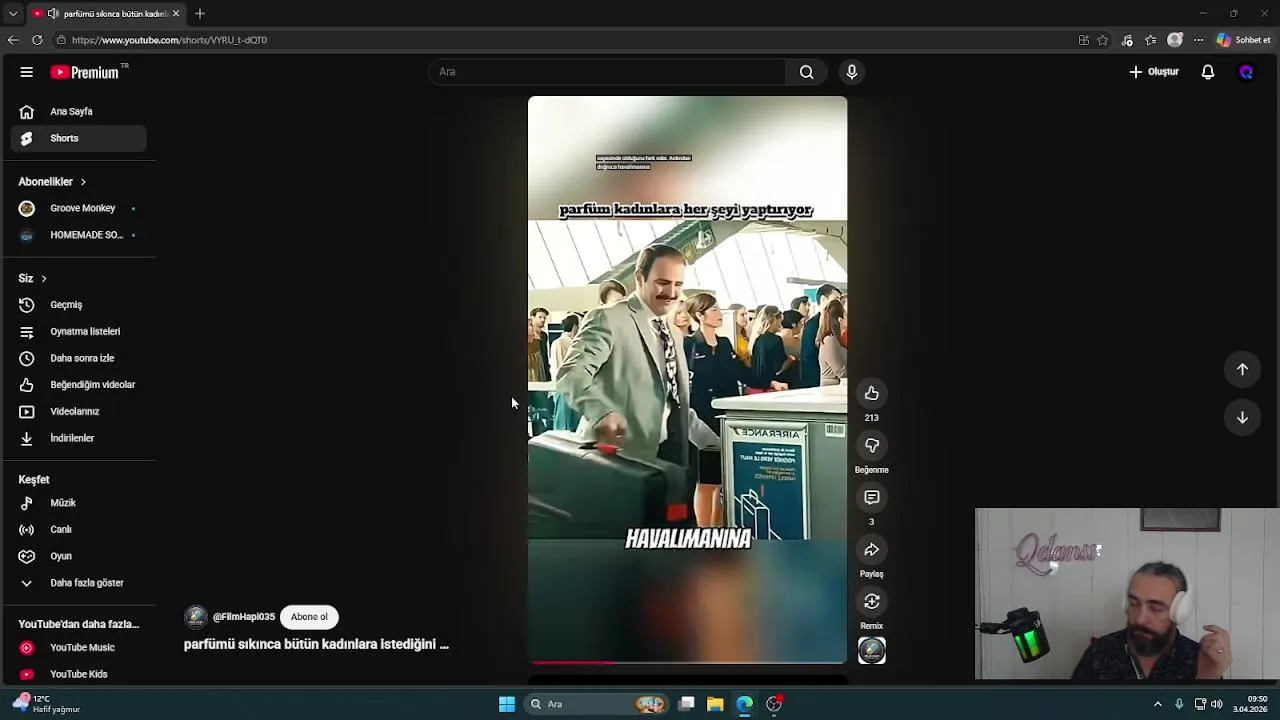Viewport: 1280px width, 720px height.
Task: Go to the previous Short with up arrow
Action: tap(1242, 369)
